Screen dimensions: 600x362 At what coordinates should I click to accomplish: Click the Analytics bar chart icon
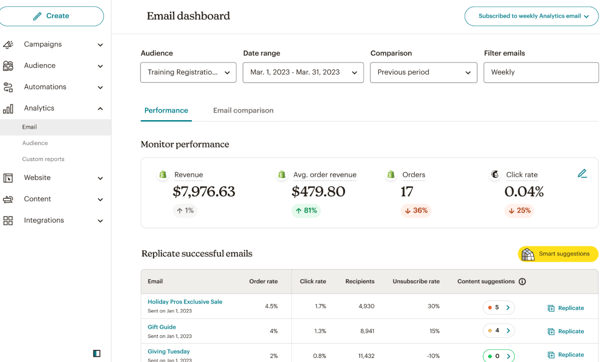(x=8, y=109)
